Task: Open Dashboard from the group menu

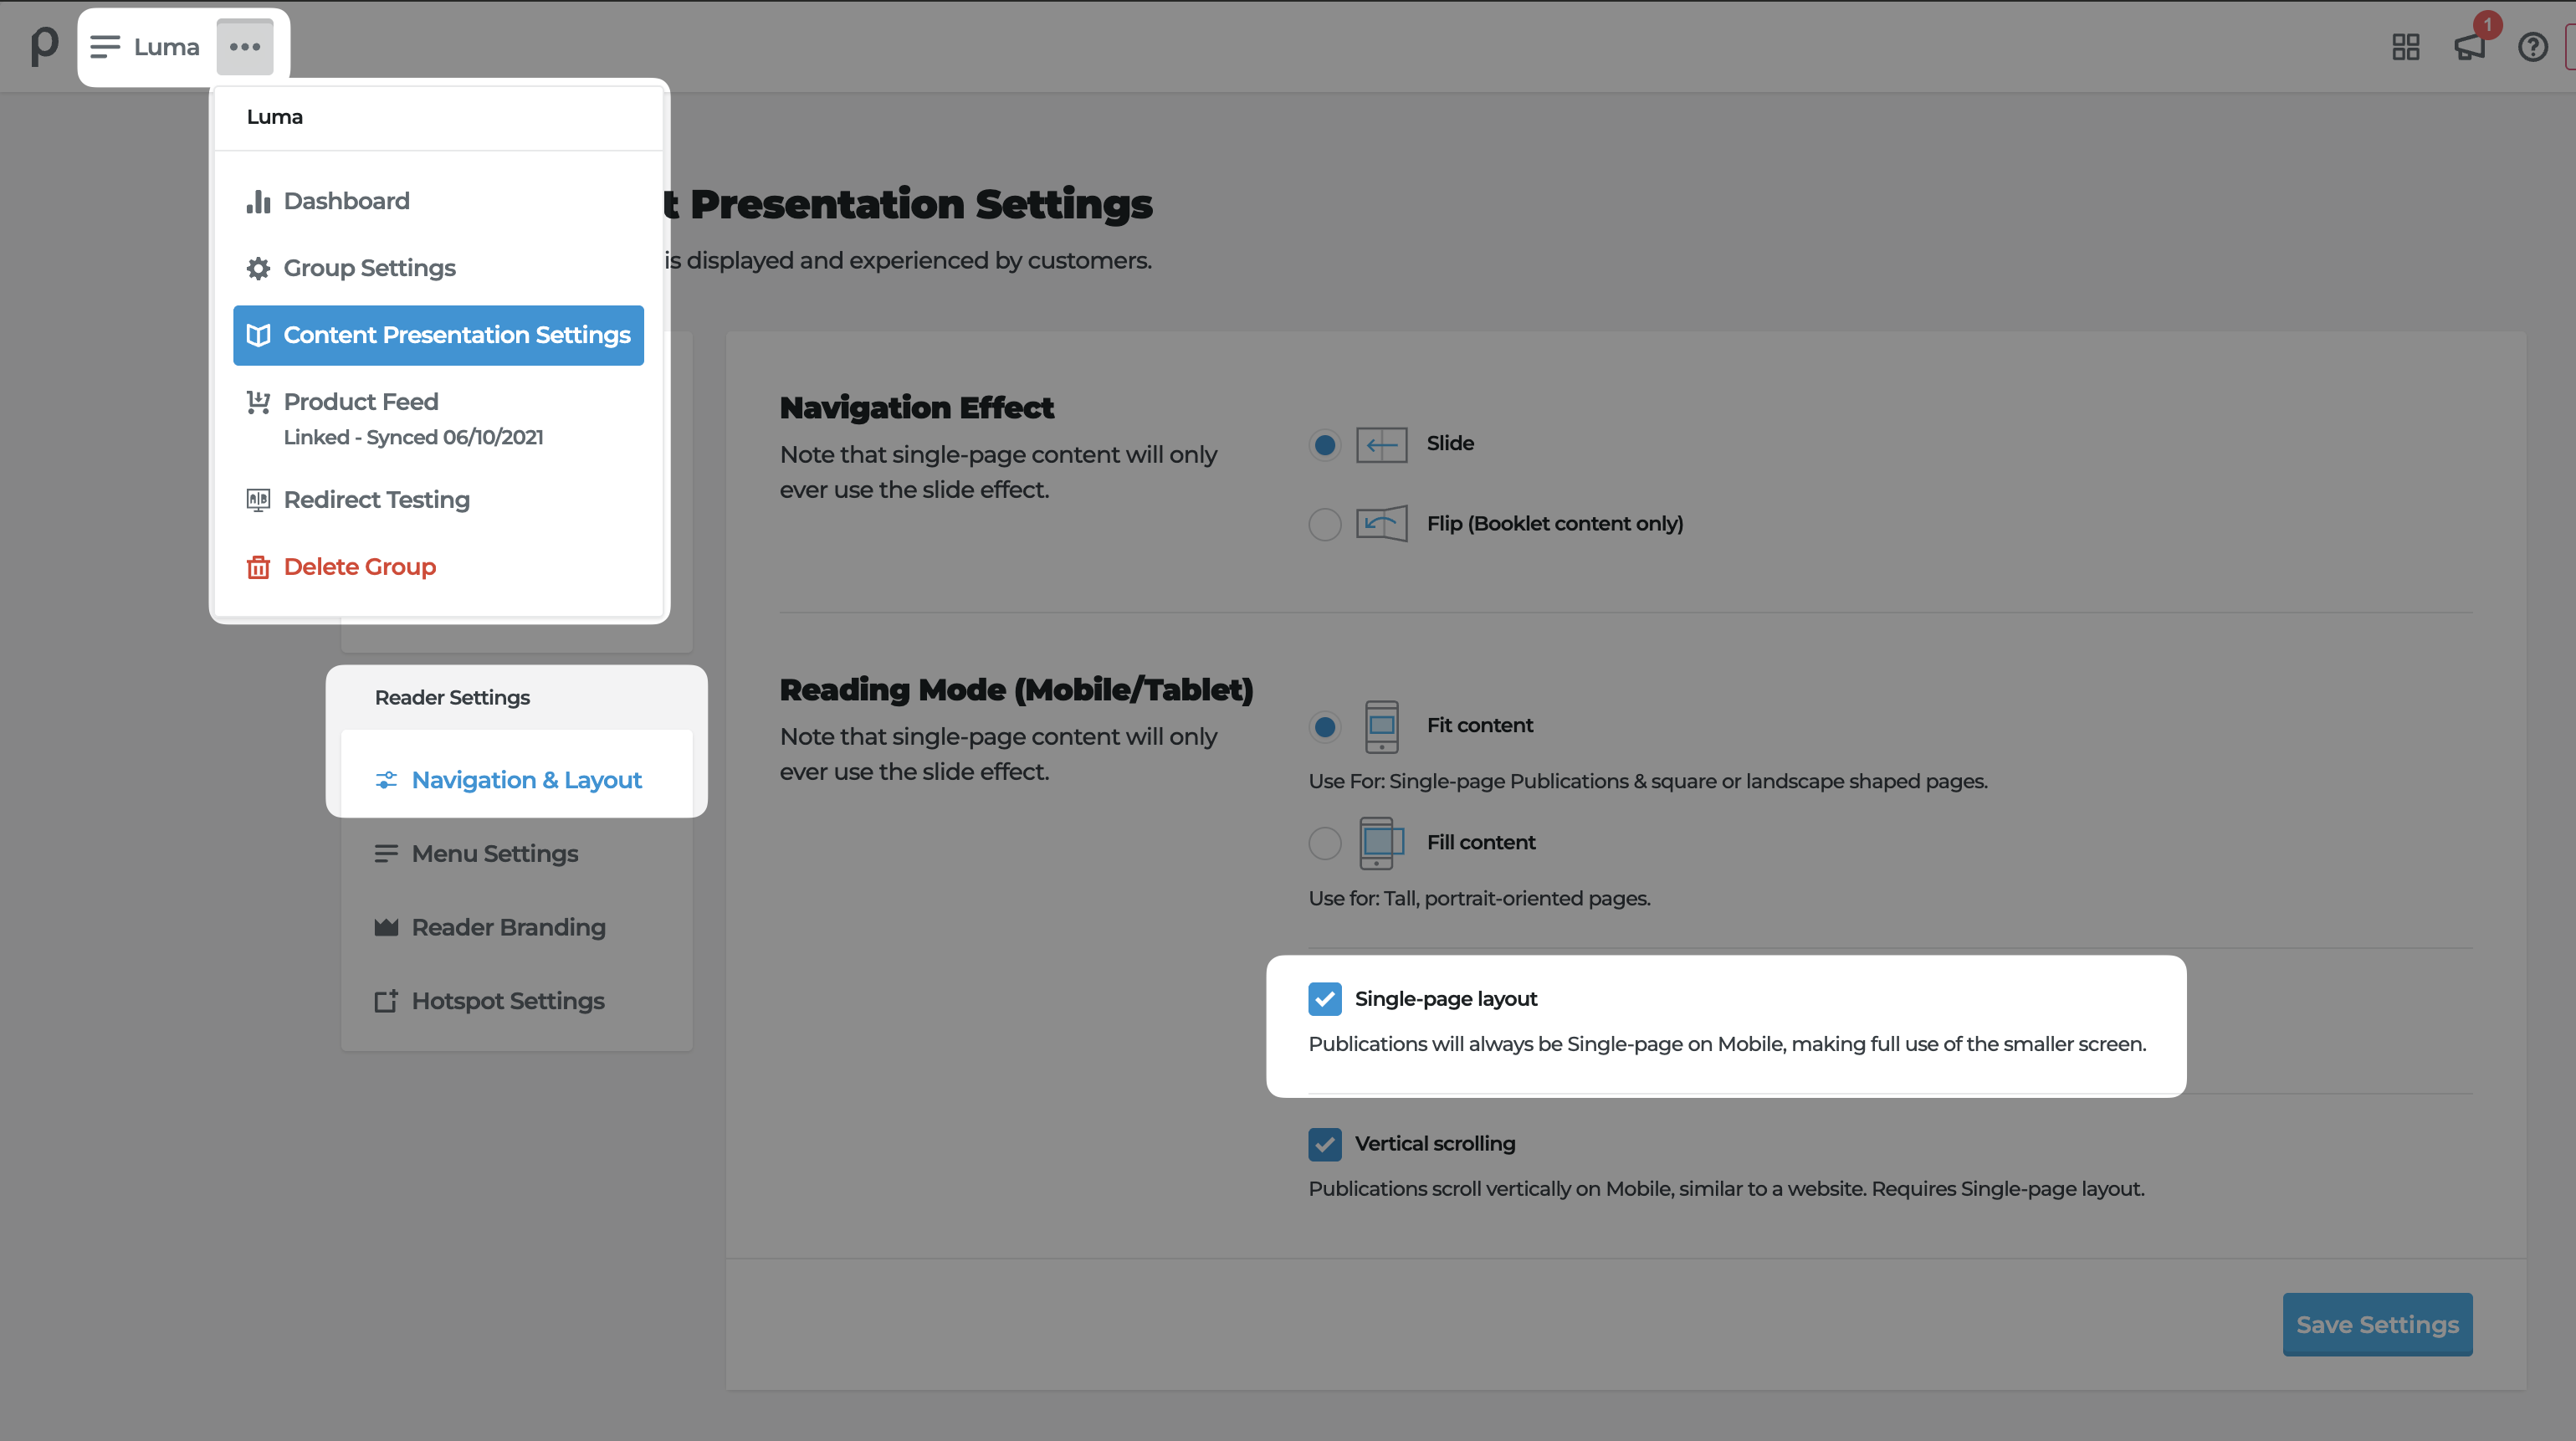Action: [346, 201]
